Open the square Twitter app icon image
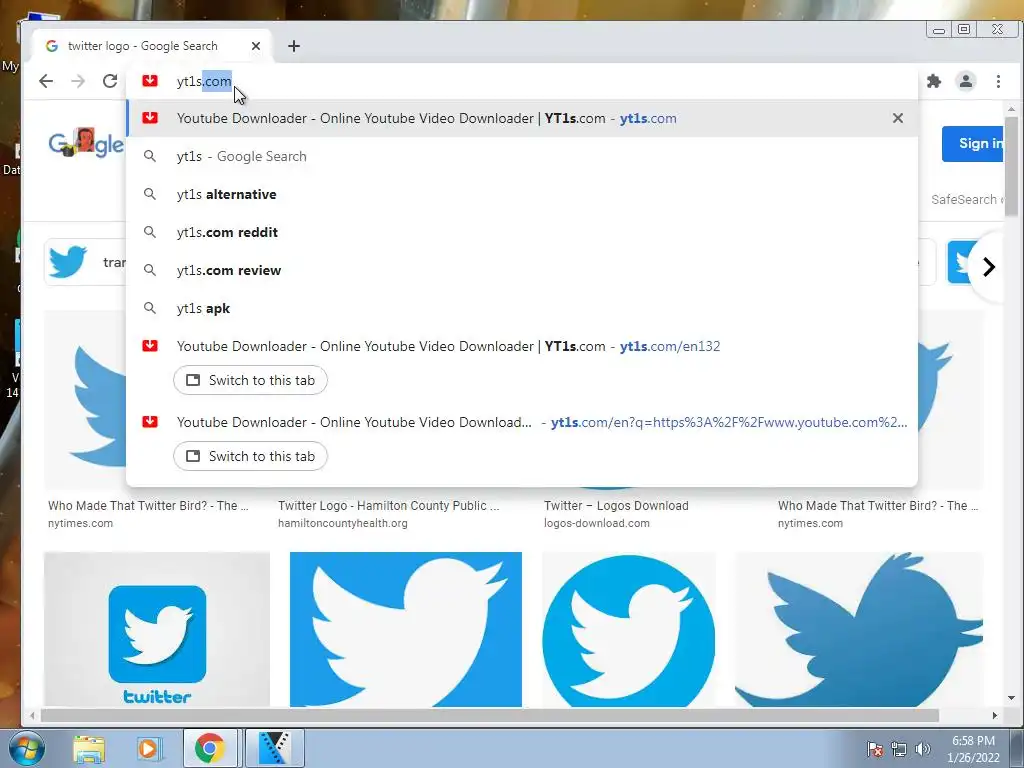This screenshot has height=768, width=1024. coord(157,630)
